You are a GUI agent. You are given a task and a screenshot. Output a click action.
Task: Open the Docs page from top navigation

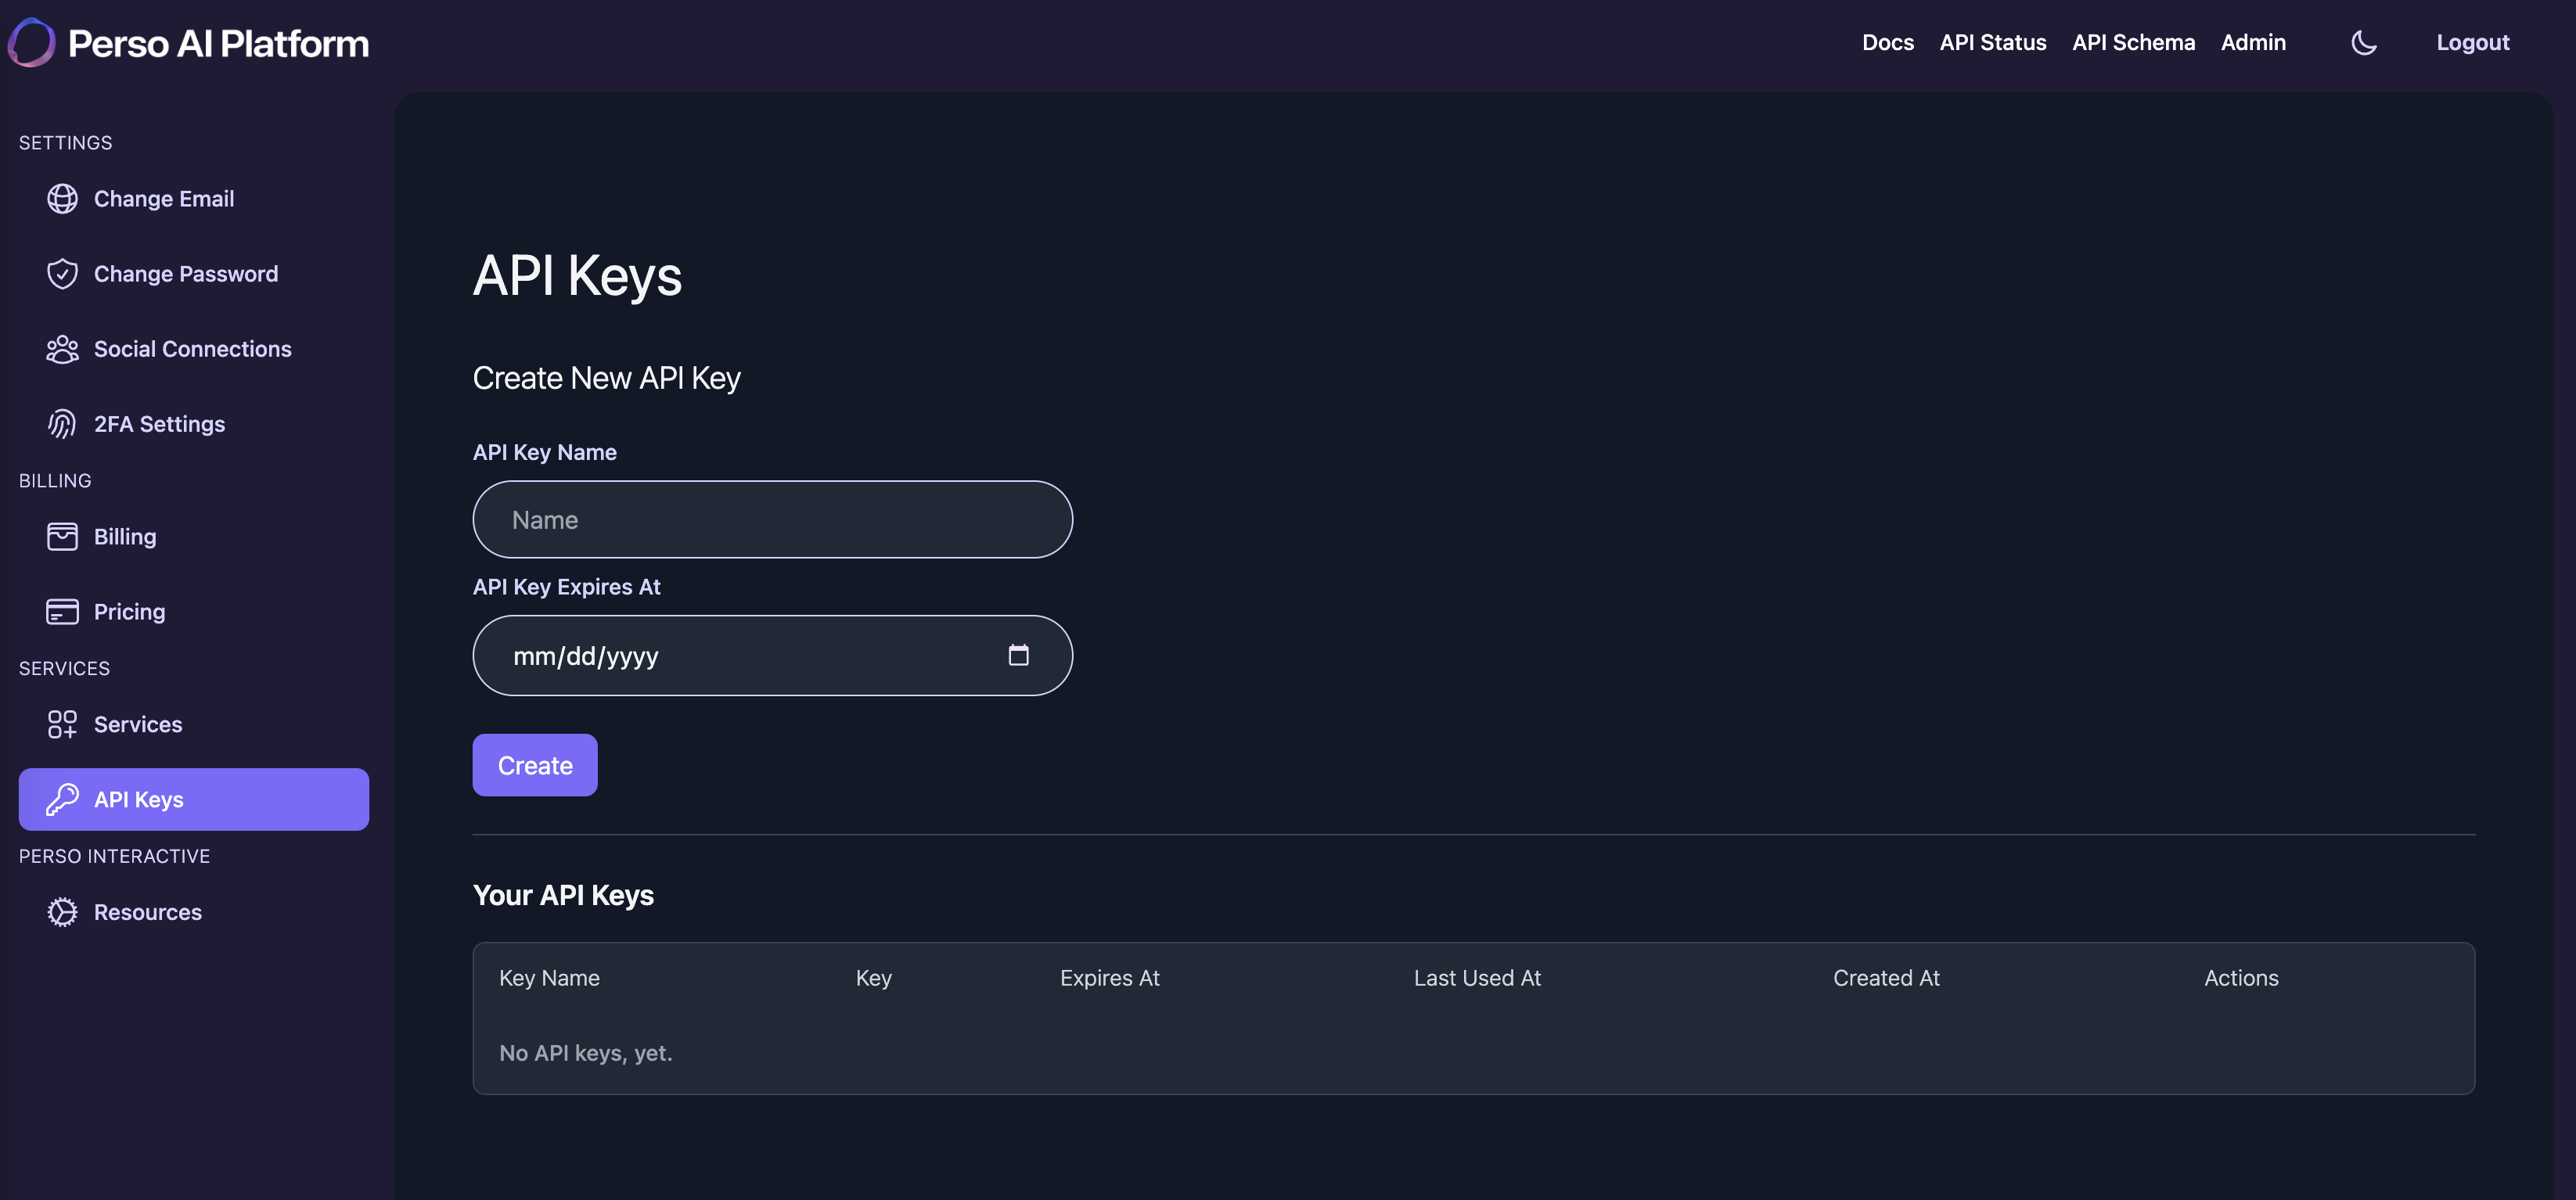(1887, 42)
